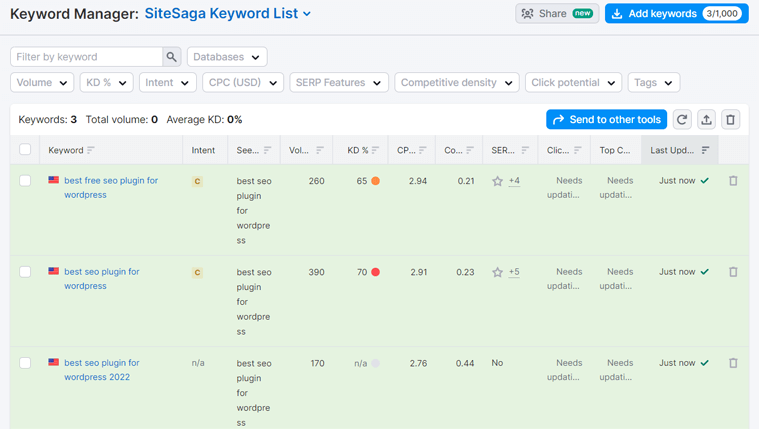Sort by SERP features column icon
The height and width of the screenshot is (429, 759).
point(525,150)
